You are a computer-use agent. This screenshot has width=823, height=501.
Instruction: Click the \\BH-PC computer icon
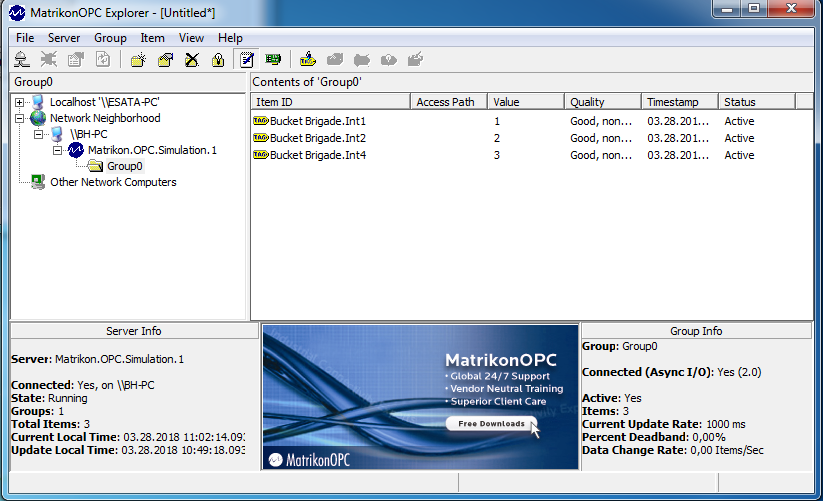coord(57,134)
